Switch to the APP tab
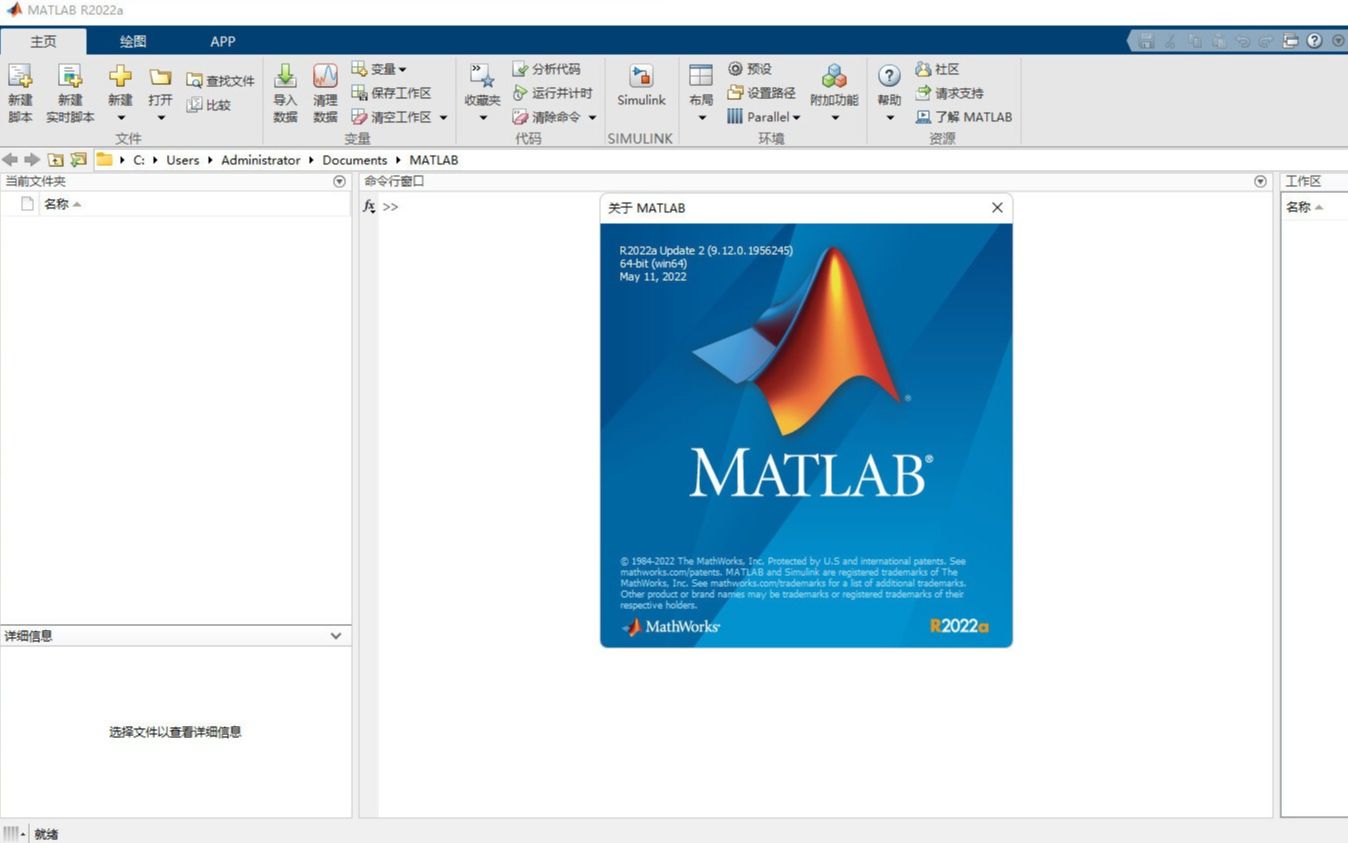 (x=223, y=41)
